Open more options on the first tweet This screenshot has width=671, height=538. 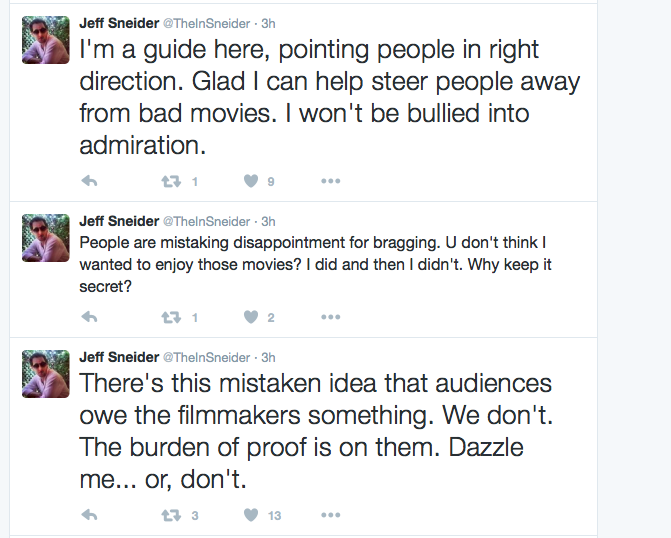tap(331, 181)
